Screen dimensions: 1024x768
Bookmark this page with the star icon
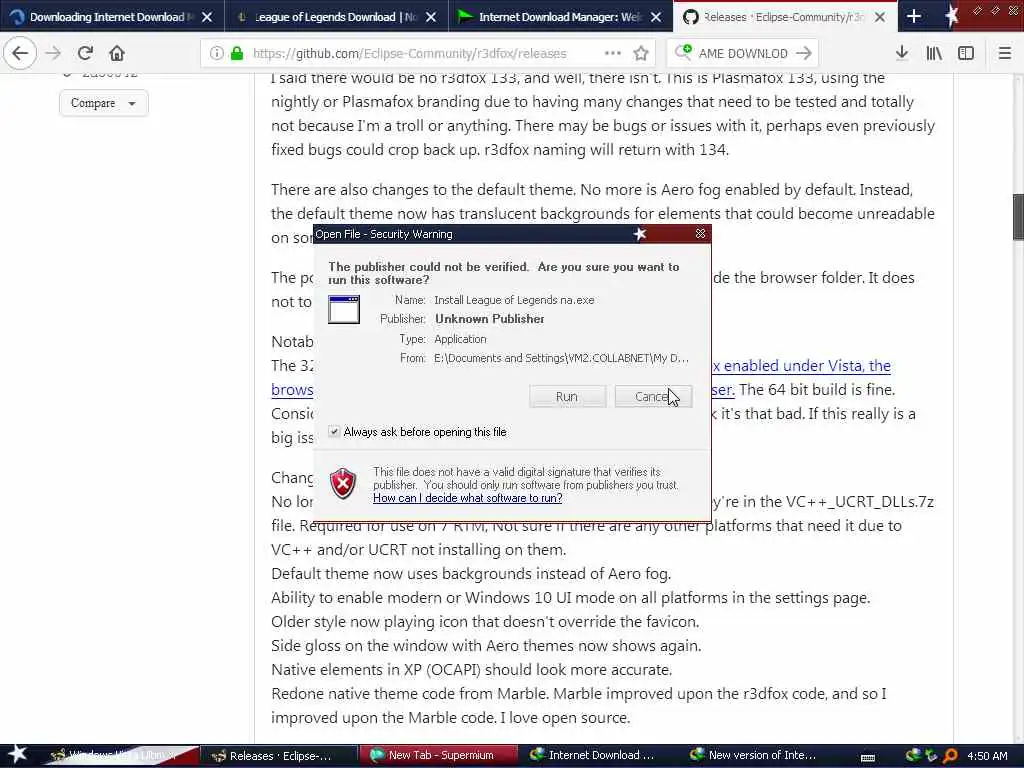641,53
